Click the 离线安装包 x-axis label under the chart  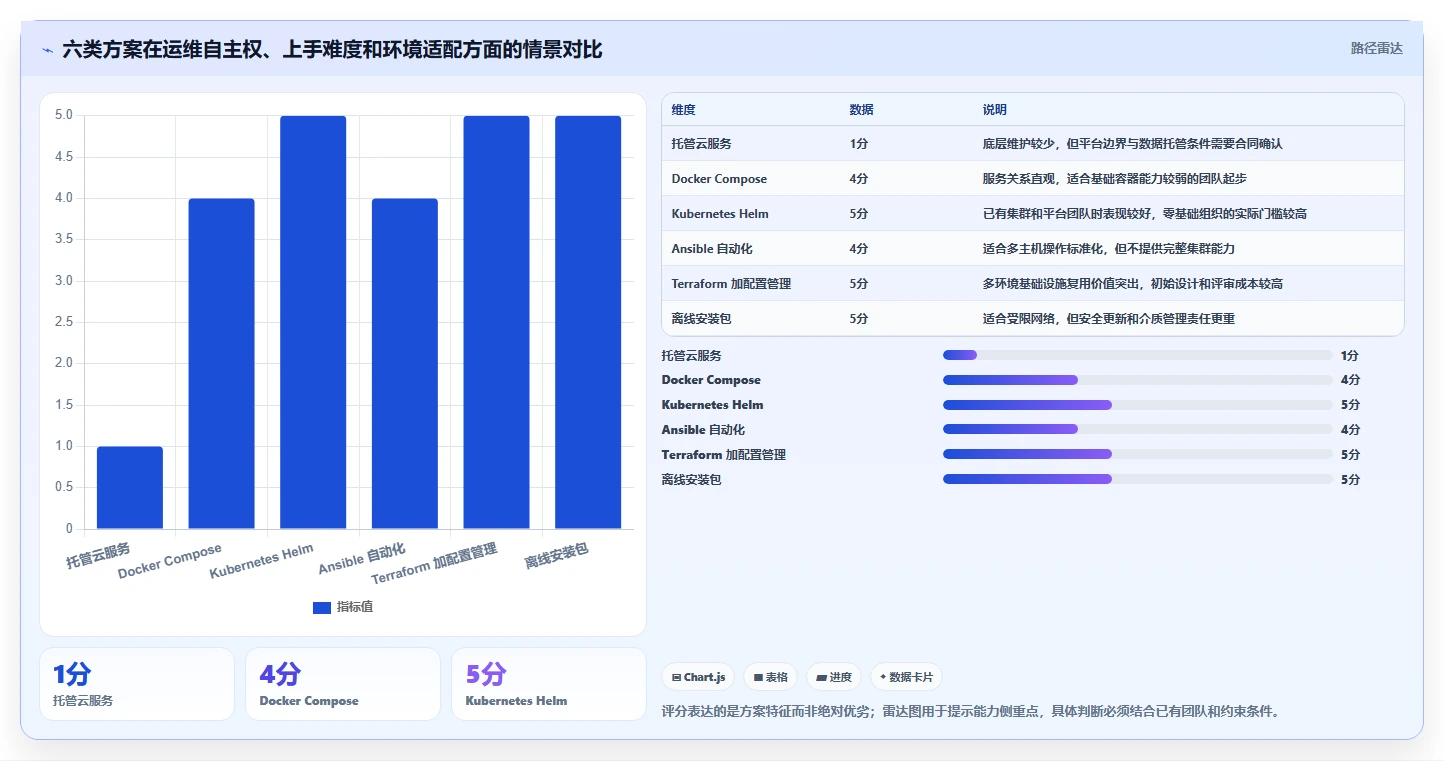tap(557, 556)
